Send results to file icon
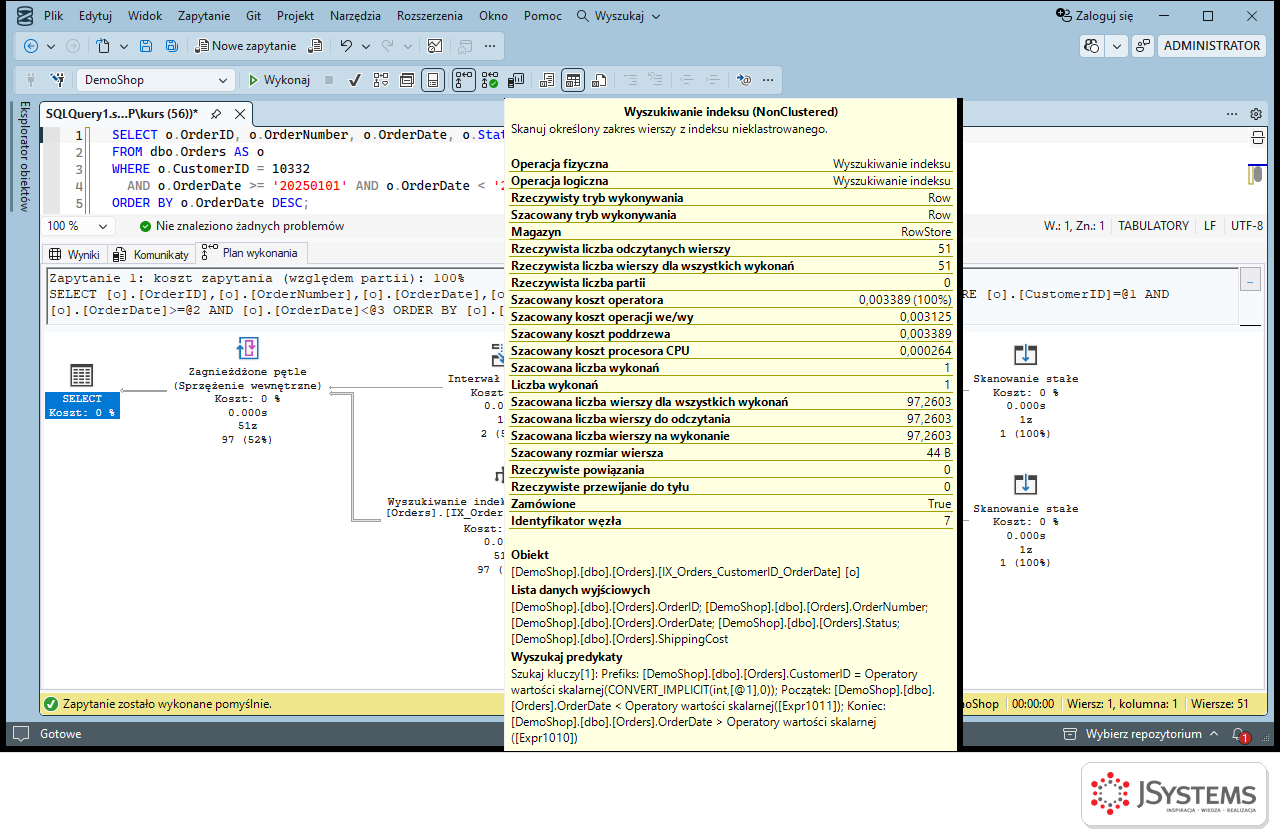Screen dimensions: 1280x835 point(599,80)
